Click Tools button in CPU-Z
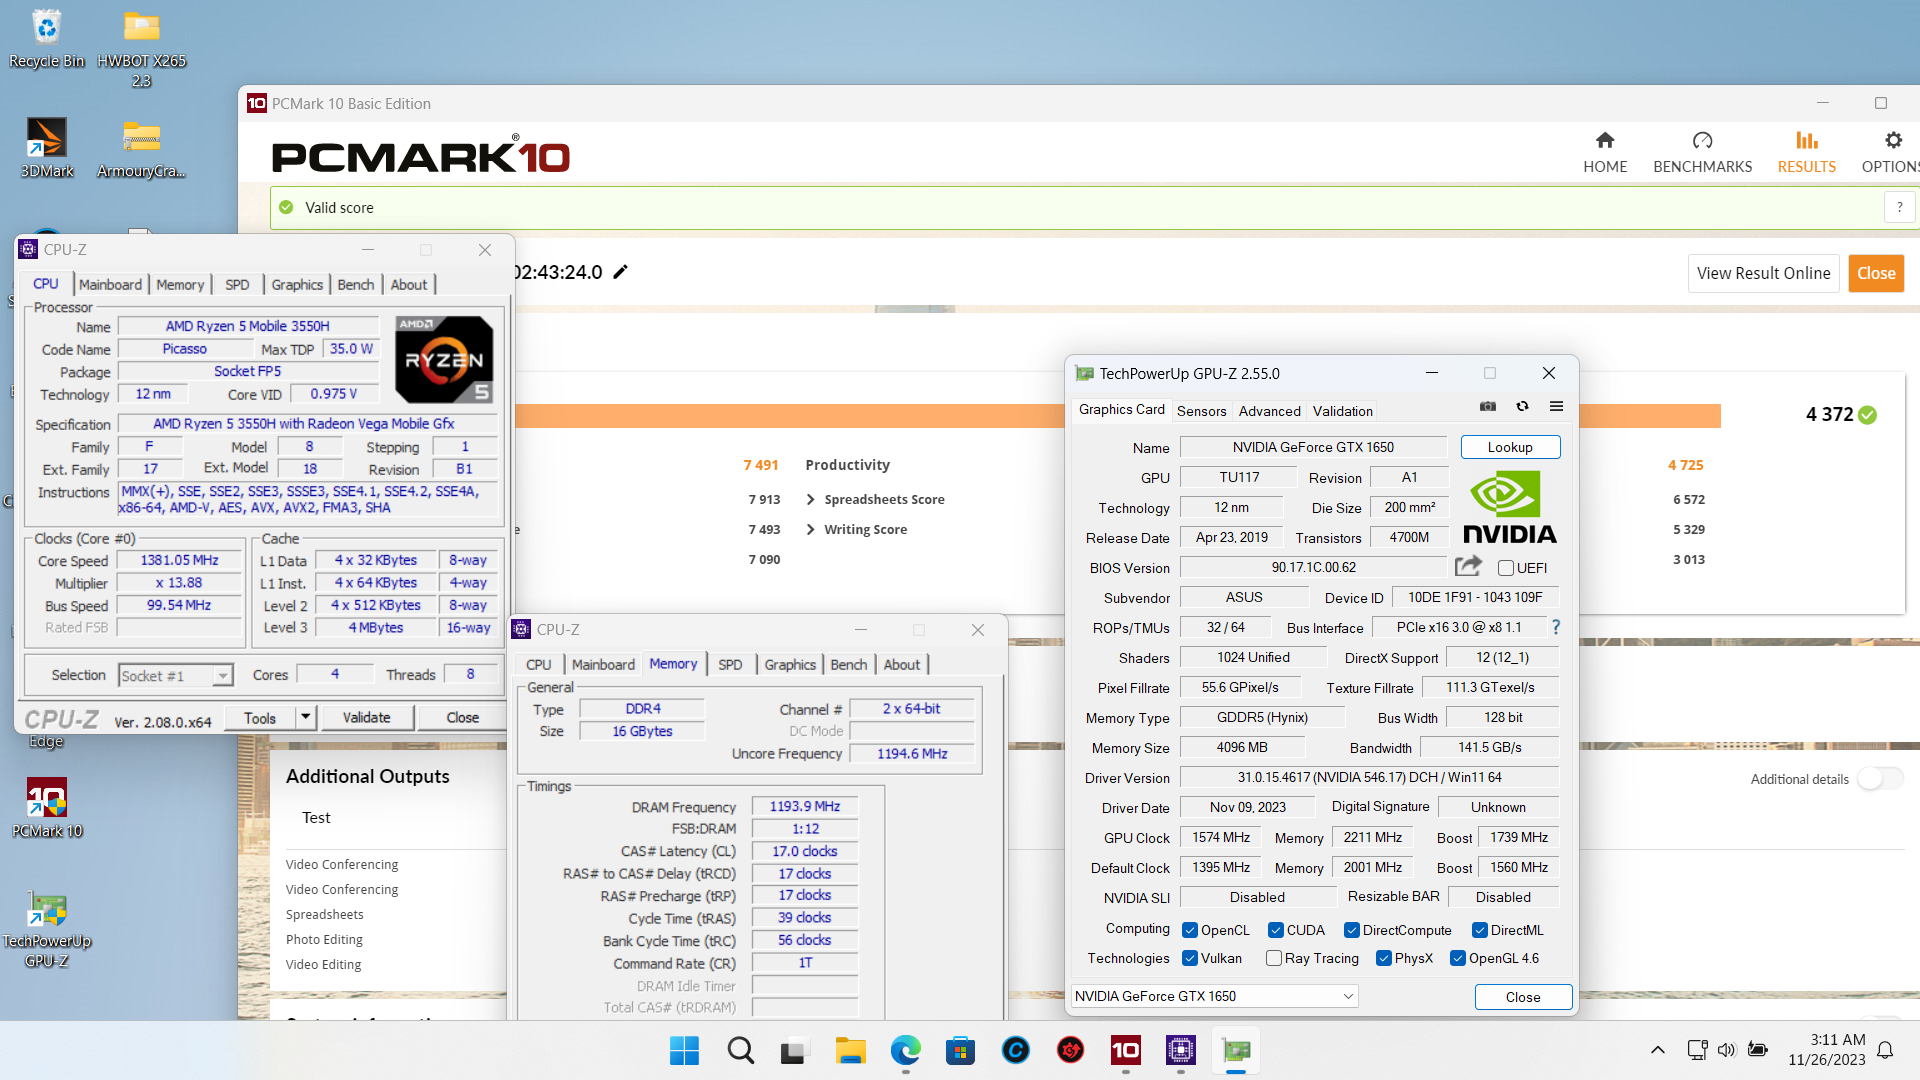The height and width of the screenshot is (1080, 1920). [260, 717]
